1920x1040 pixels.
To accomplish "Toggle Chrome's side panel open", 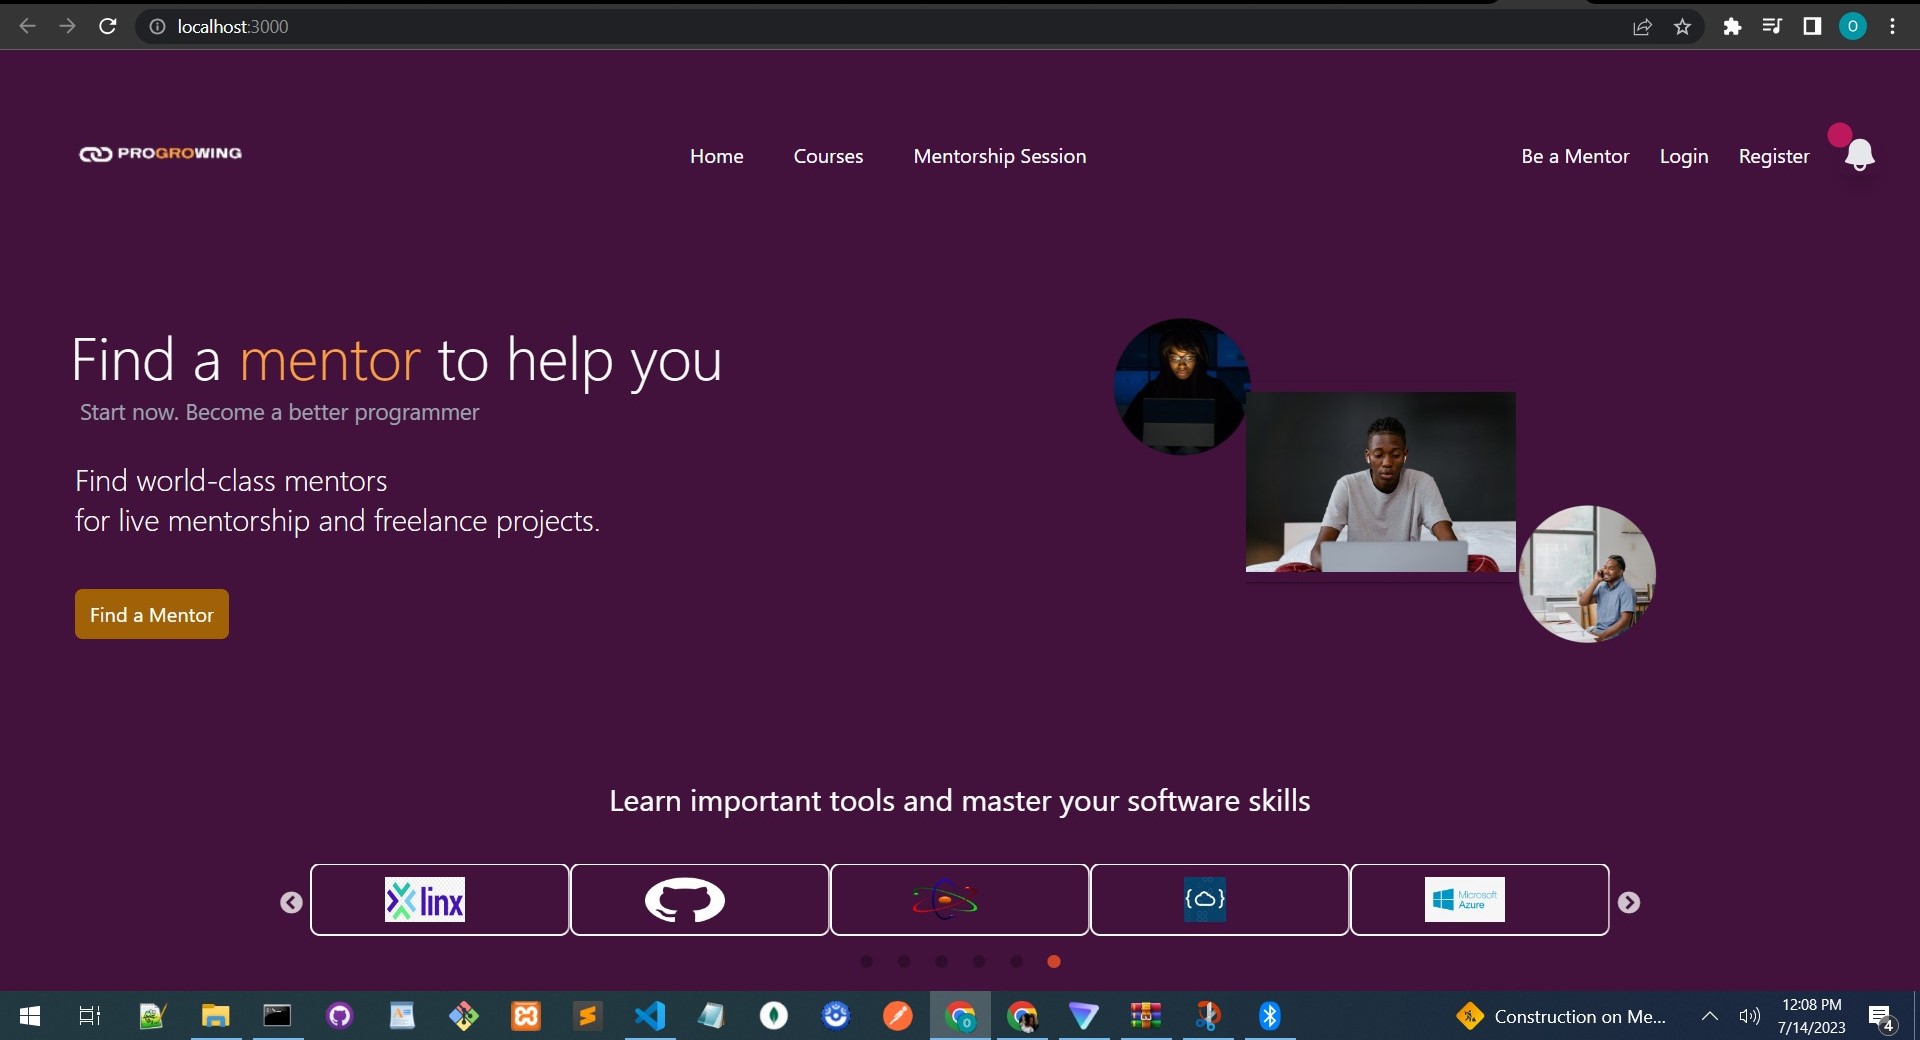I will pyautogui.click(x=1812, y=26).
